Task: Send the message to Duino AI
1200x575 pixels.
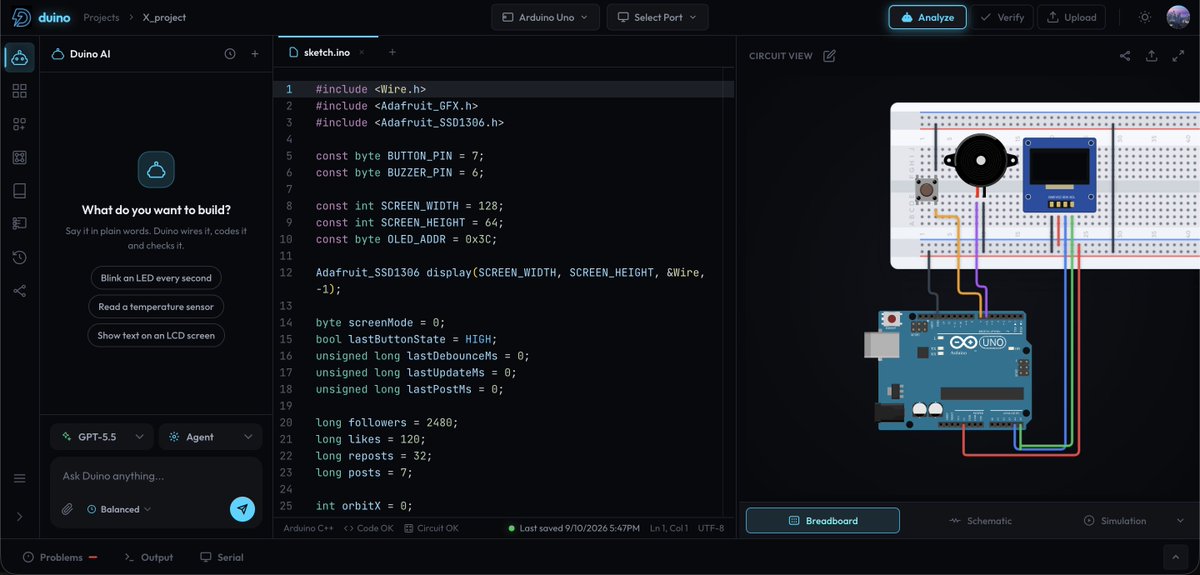Action: (x=242, y=509)
